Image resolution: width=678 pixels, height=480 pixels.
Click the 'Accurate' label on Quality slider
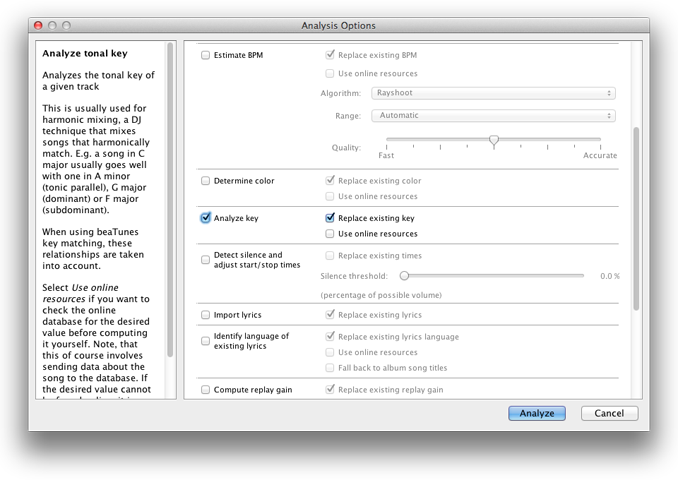(600, 155)
